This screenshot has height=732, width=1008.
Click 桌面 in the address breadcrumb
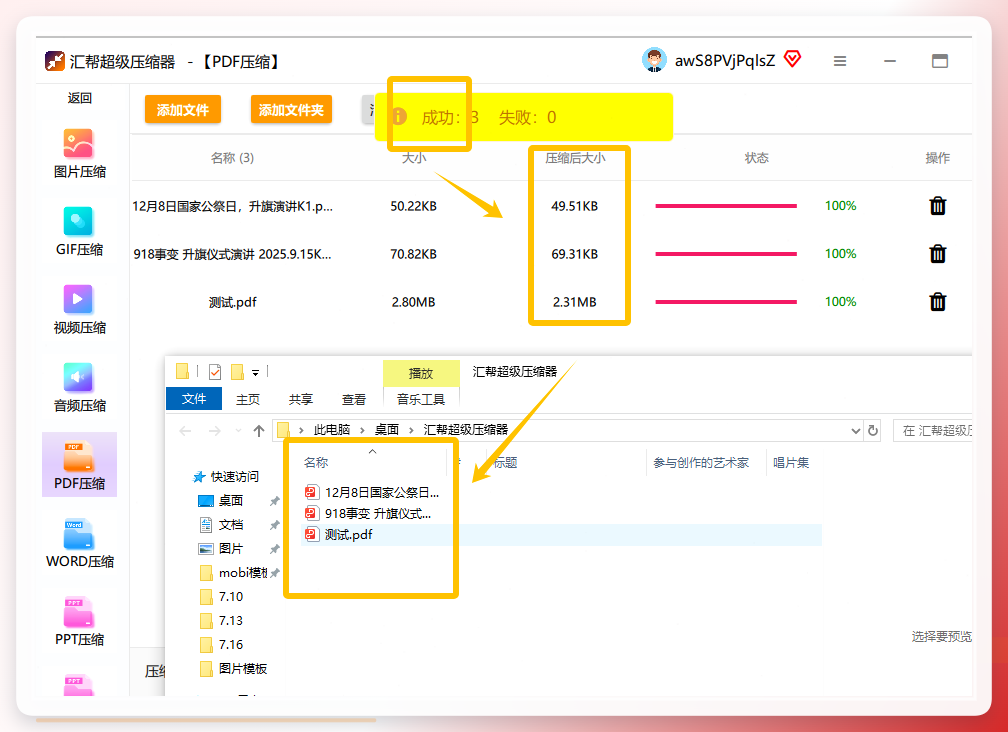coord(386,430)
